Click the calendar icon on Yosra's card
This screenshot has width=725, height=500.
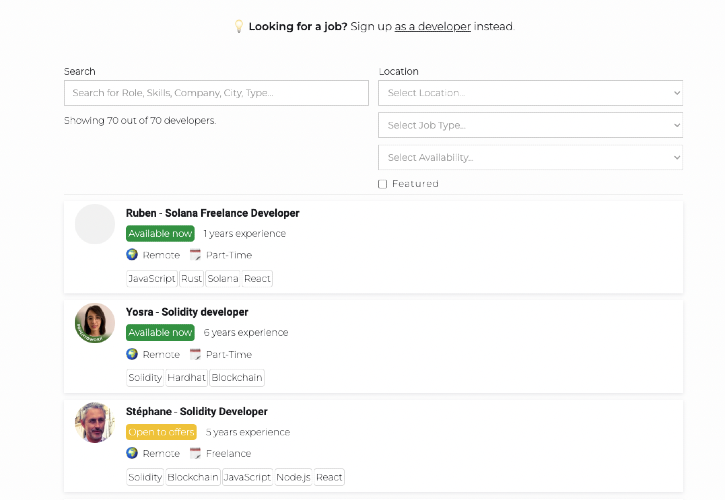point(196,354)
